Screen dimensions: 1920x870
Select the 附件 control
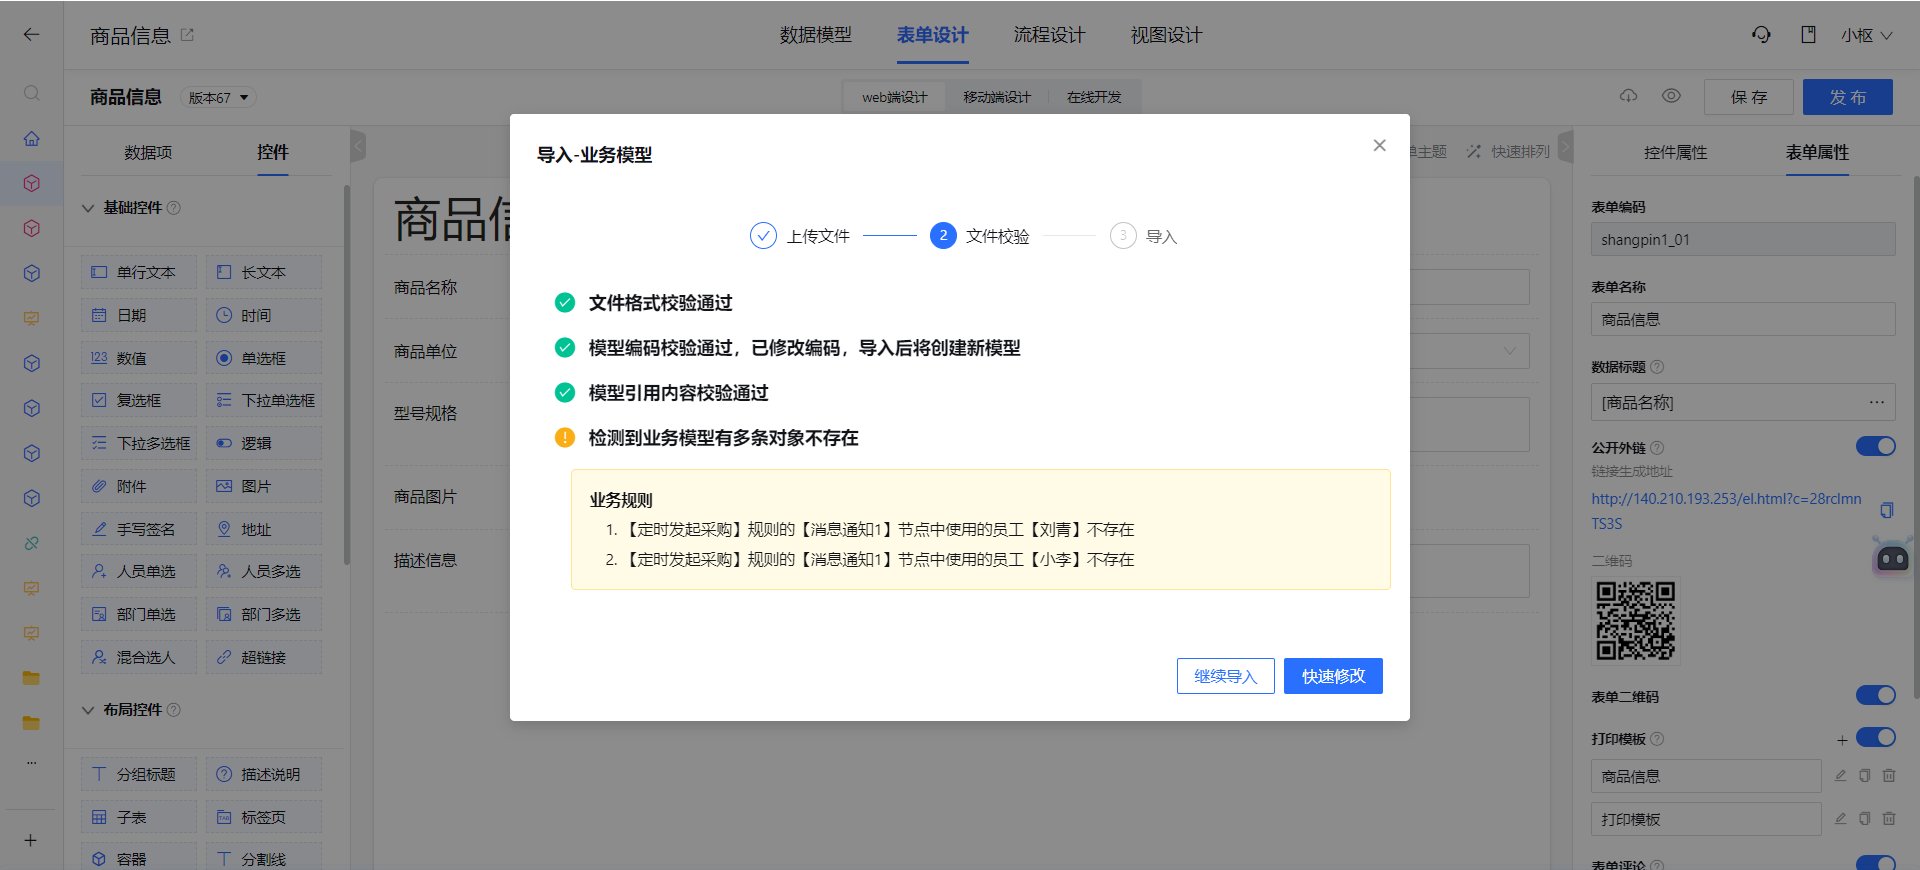tap(139, 486)
